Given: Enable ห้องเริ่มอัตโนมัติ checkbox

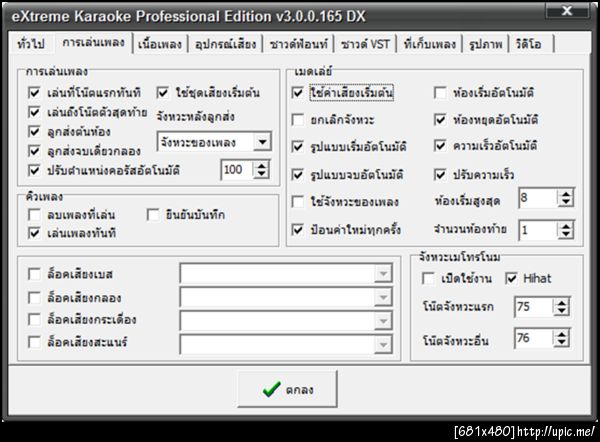Looking at the screenshot, I should click(440, 92).
